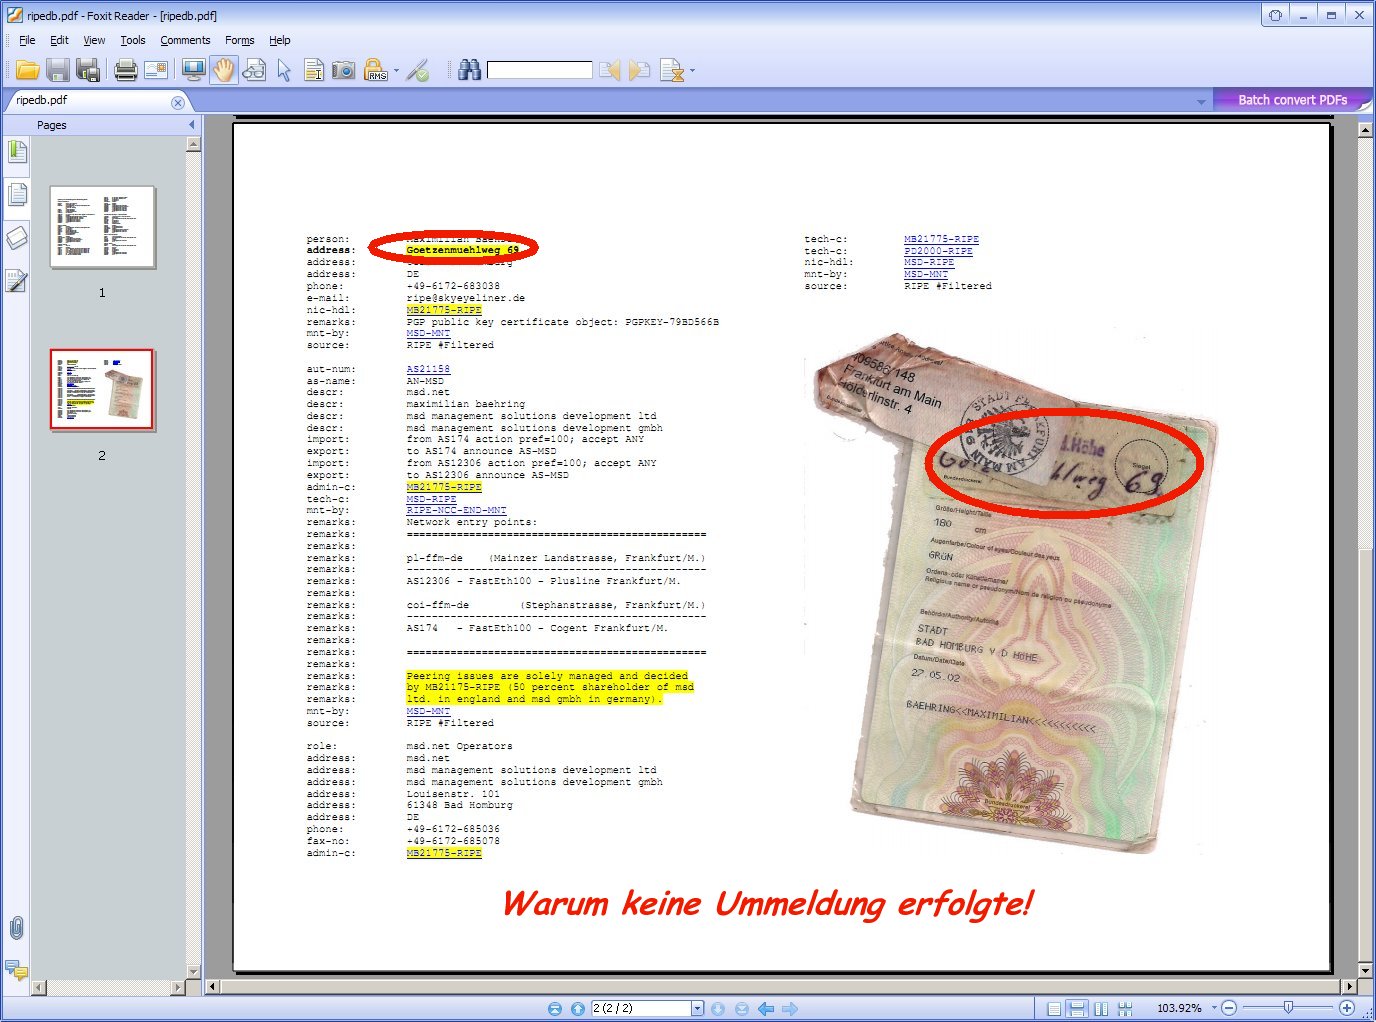This screenshot has height=1022, width=1376.
Task: Open the Bookmarks side panel
Action: click(17, 152)
